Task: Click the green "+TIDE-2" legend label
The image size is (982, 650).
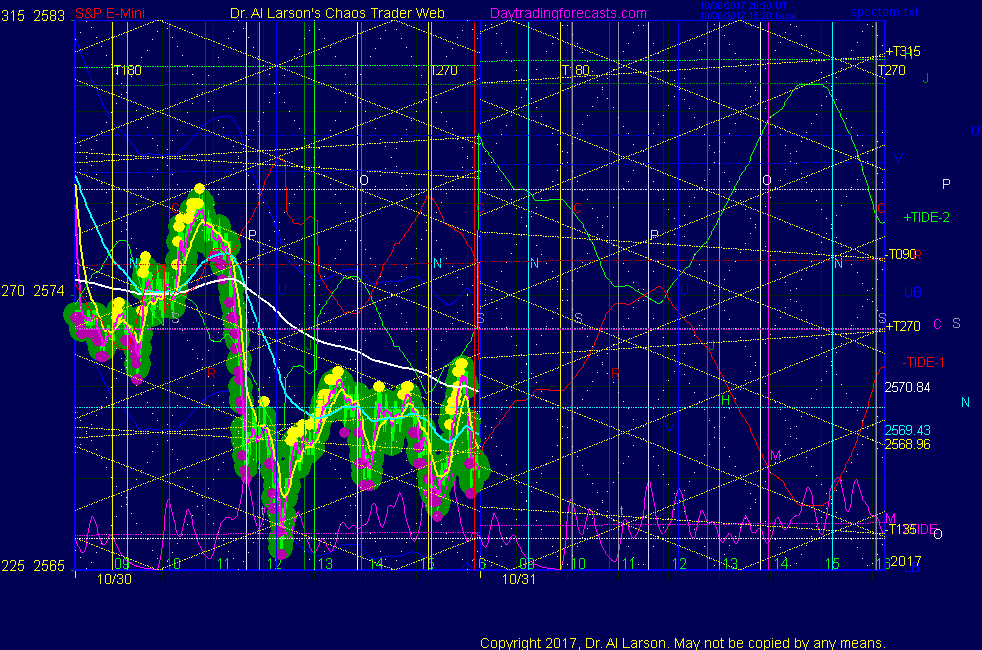Action: pyautogui.click(x=926, y=217)
